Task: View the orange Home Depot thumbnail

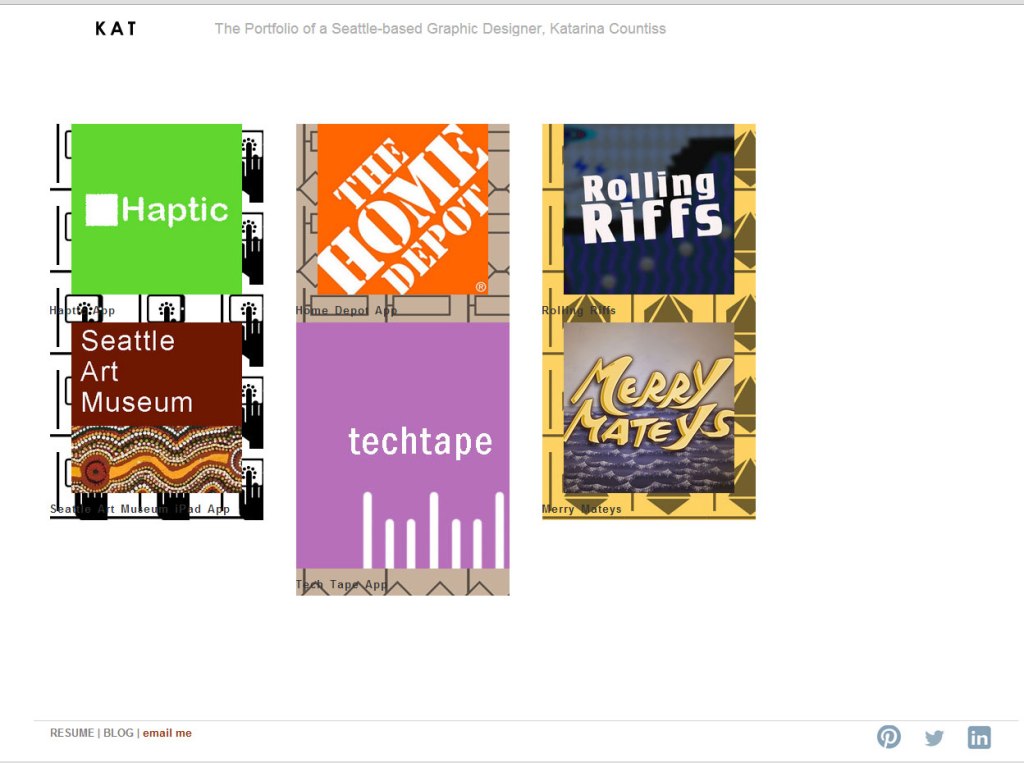Action: coord(402,209)
